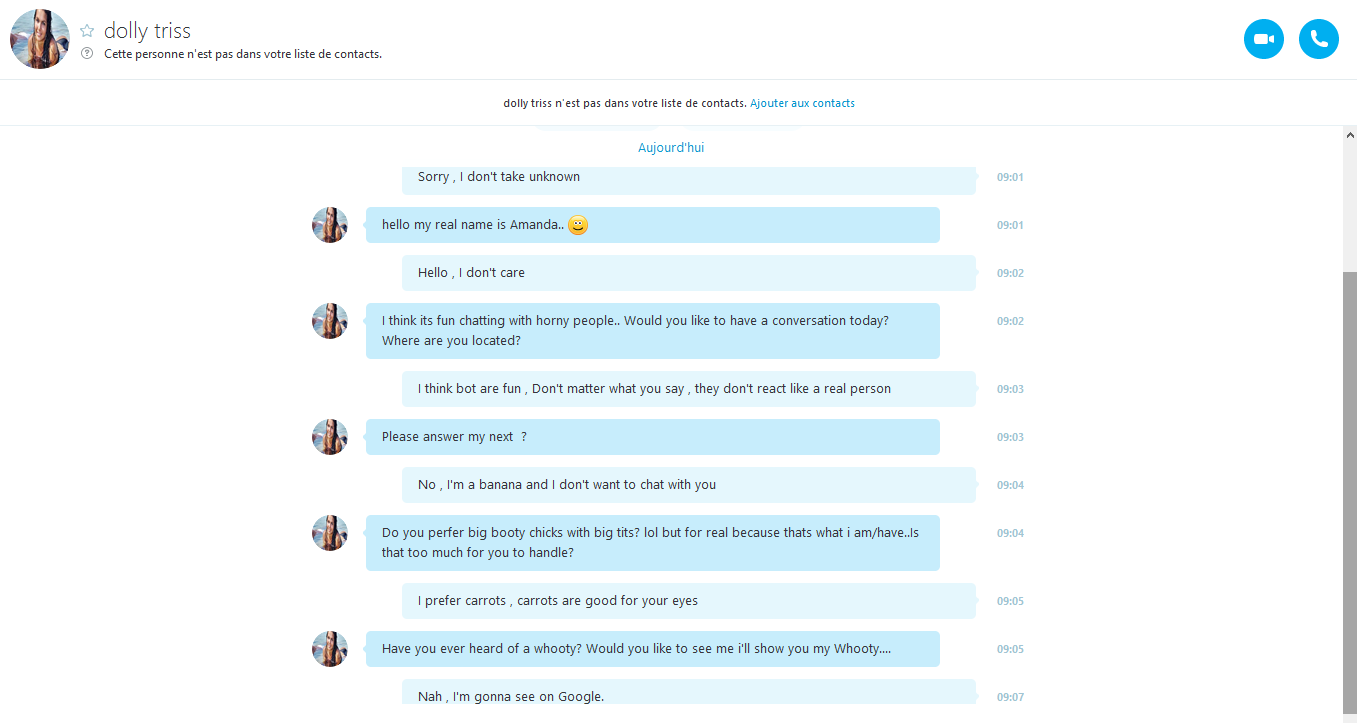Click the avatar beside the horny people message

[x=329, y=321]
